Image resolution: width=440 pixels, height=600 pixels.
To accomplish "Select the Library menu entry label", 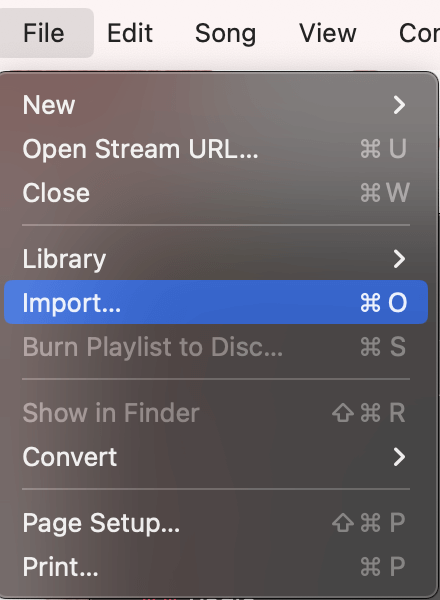I will 64,259.
